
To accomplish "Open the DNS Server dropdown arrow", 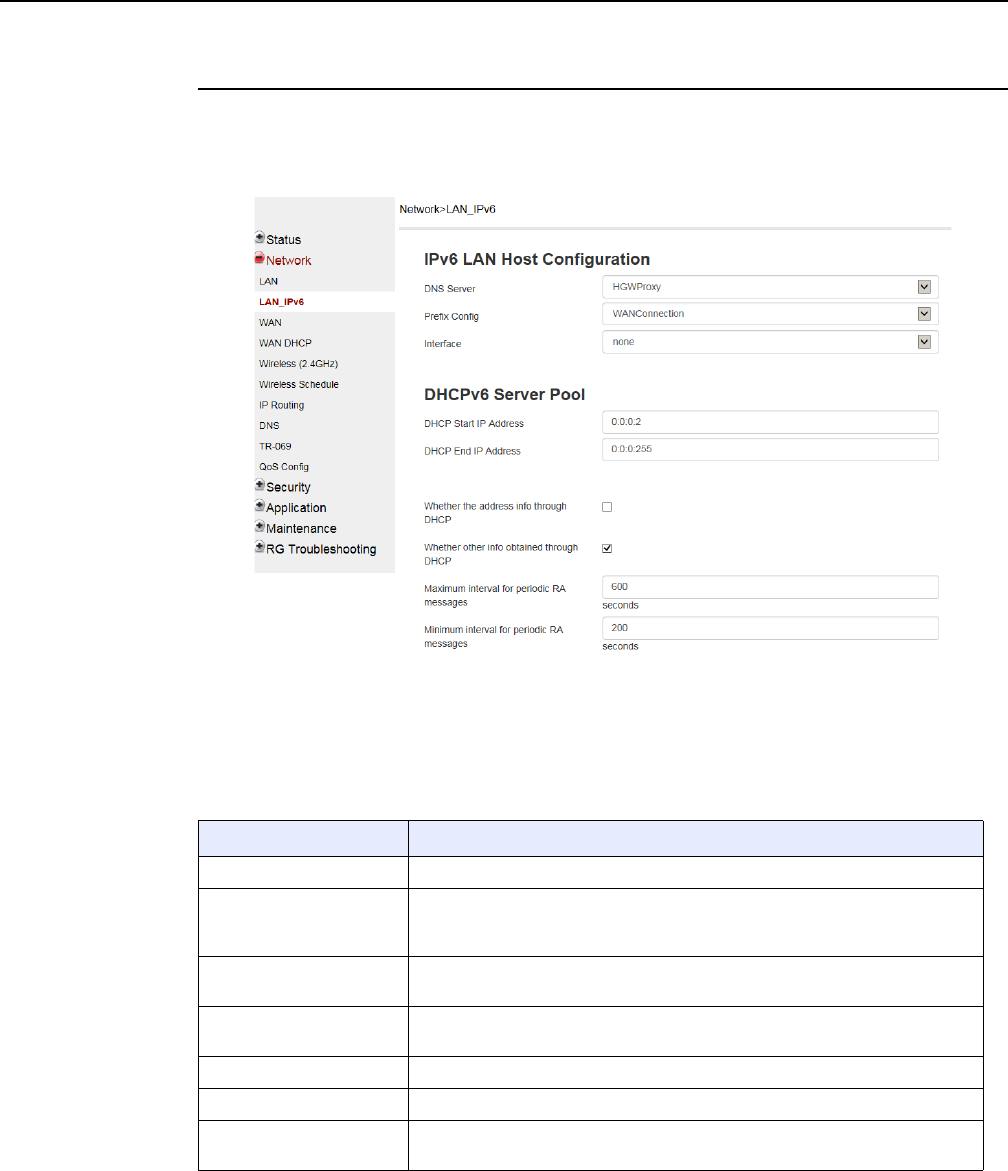I will point(924,287).
